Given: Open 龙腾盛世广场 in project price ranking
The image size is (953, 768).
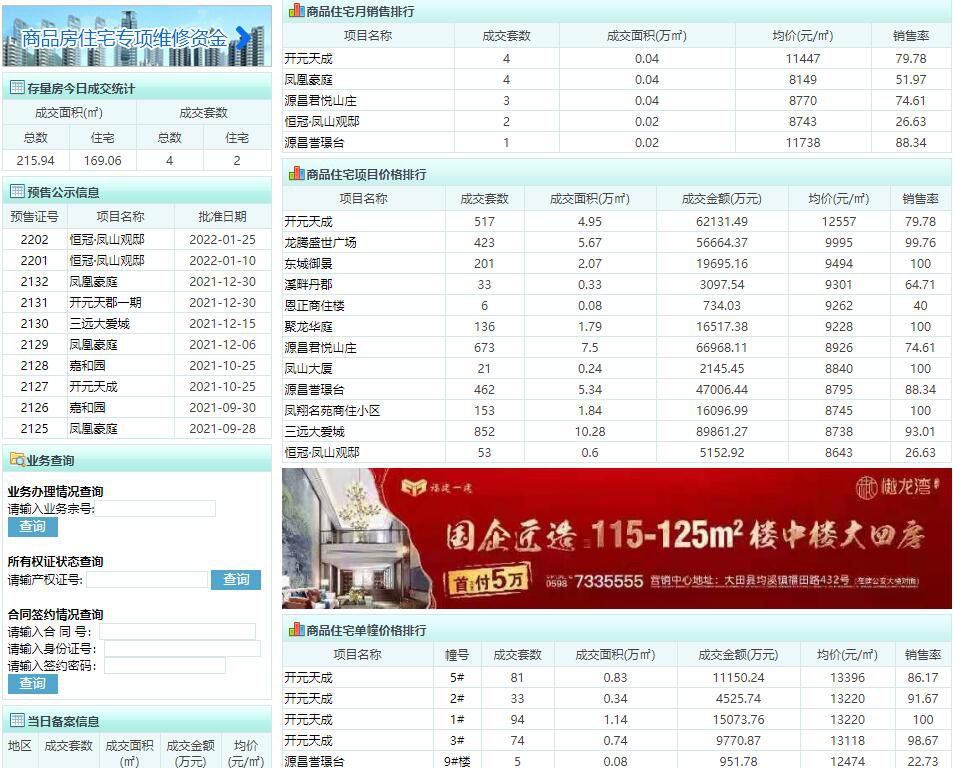Looking at the screenshot, I should coord(320,243).
